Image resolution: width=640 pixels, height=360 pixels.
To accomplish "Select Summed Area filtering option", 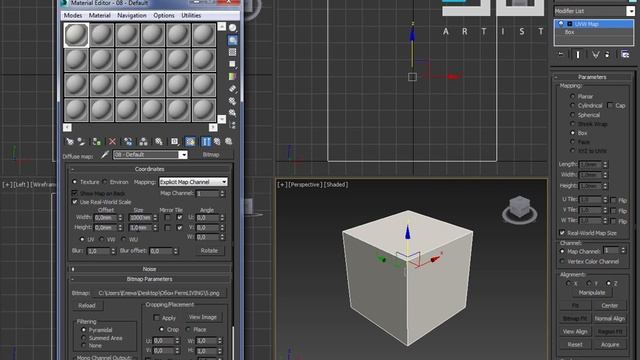I will click(84, 338).
